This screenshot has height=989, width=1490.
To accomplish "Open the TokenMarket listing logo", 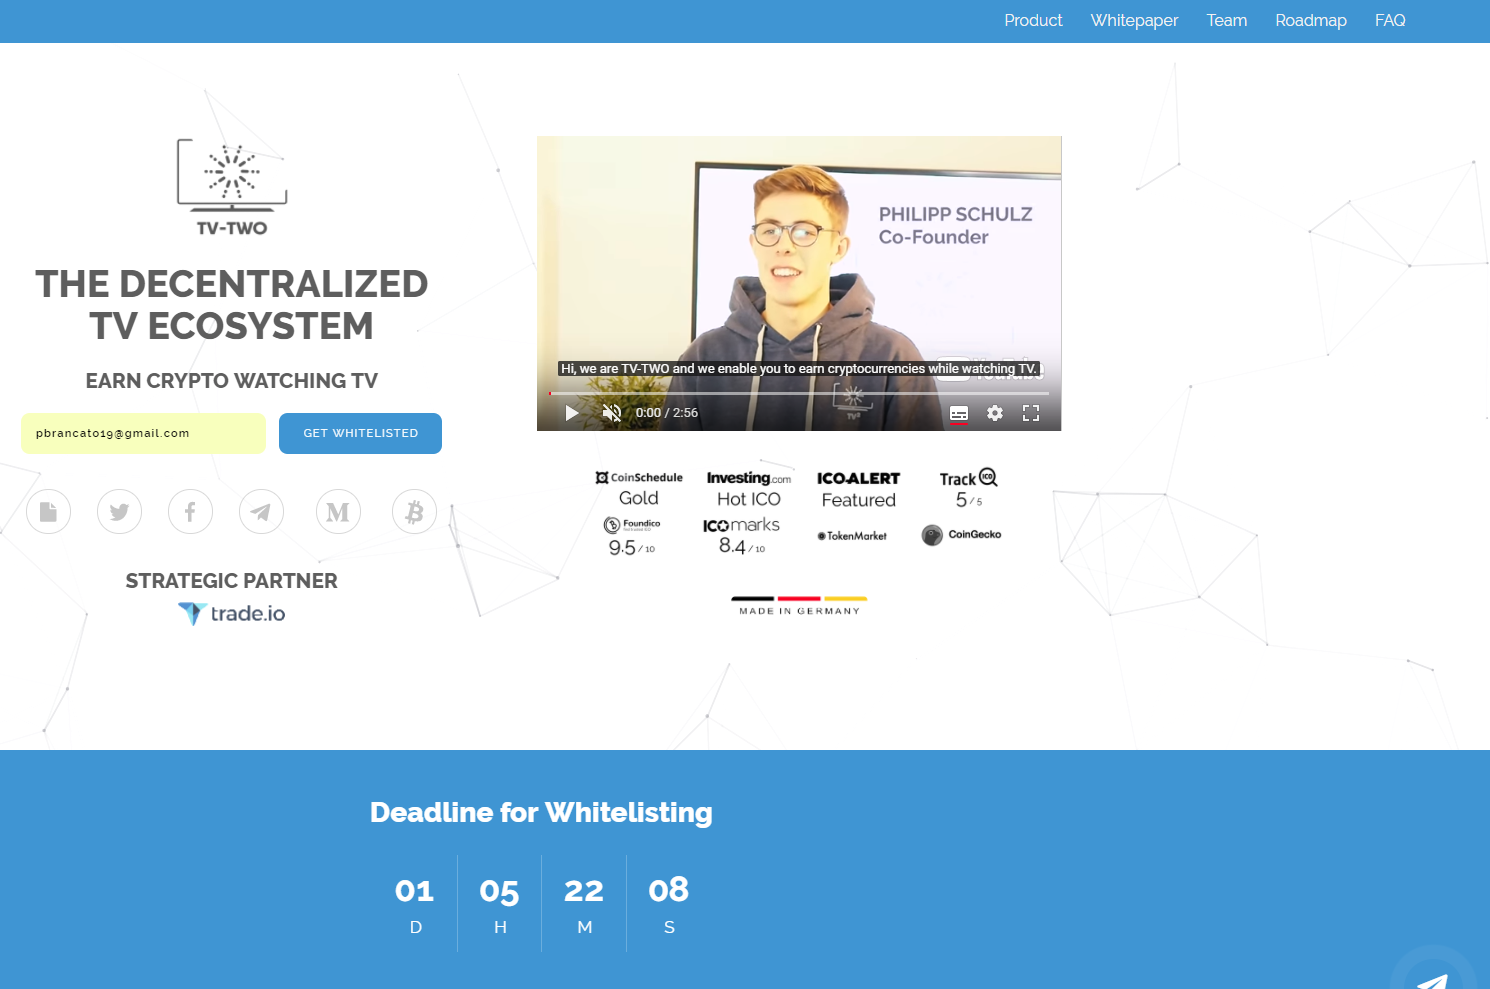I will (x=852, y=536).
